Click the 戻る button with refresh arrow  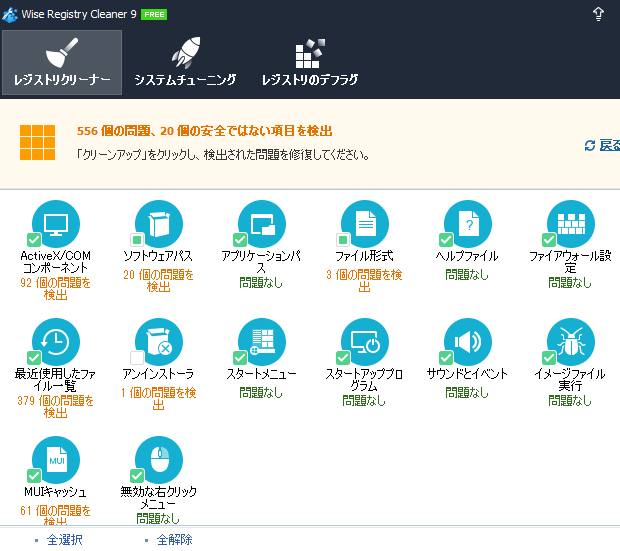tap(603, 146)
